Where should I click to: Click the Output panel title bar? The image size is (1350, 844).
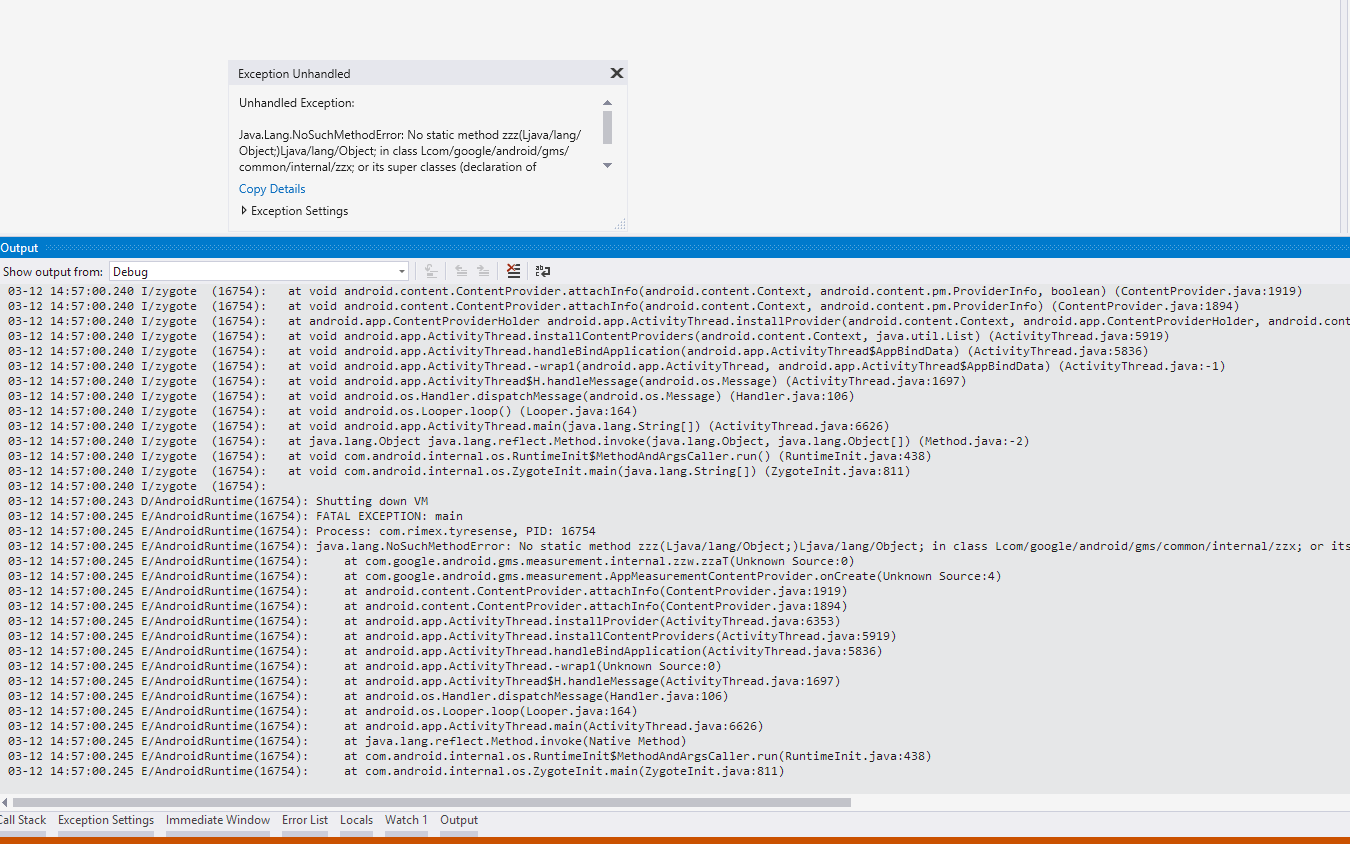pyautogui.click(x=675, y=248)
